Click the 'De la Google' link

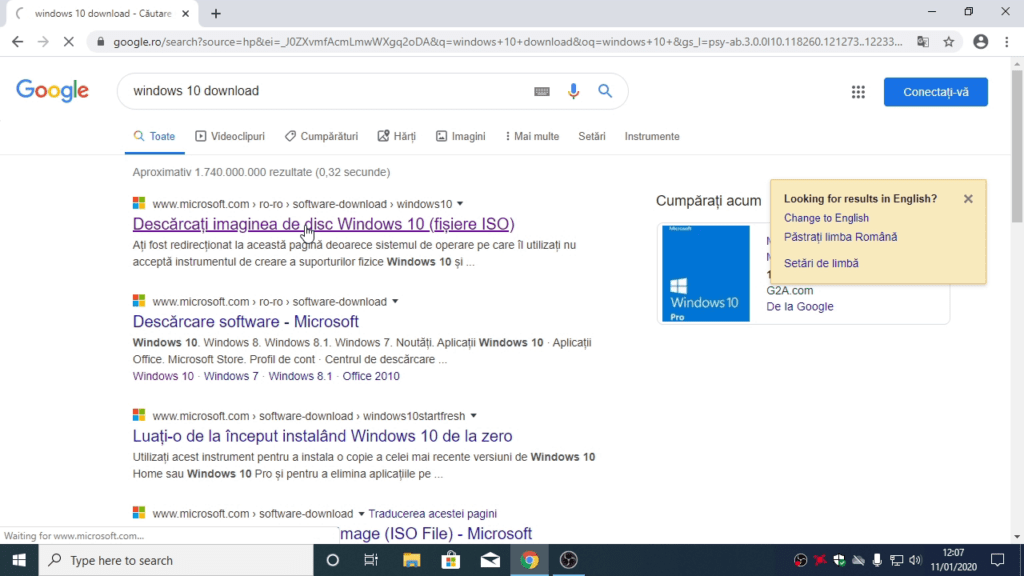pos(799,306)
